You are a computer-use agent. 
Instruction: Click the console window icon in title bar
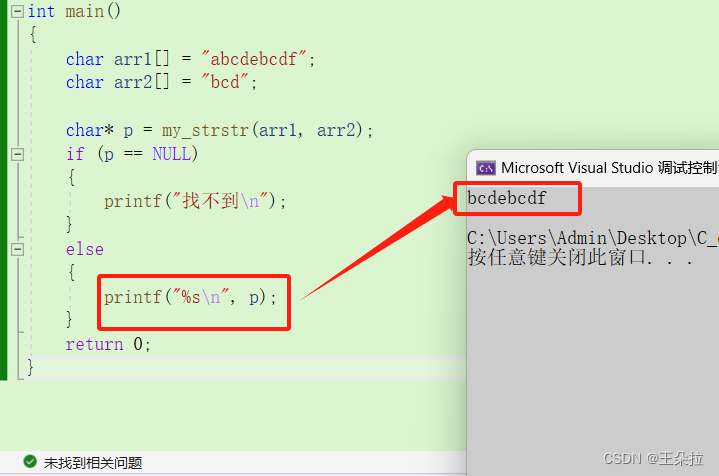(x=486, y=168)
